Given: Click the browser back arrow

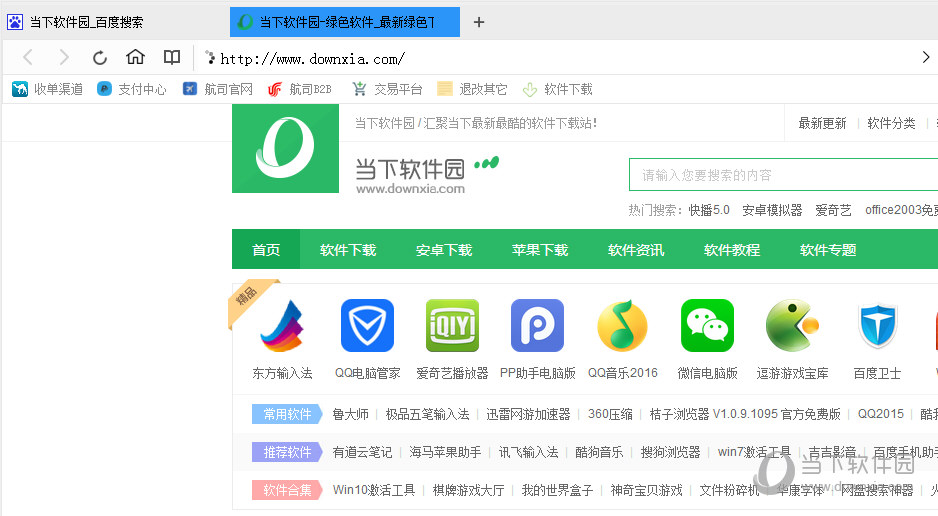Looking at the screenshot, I should coord(28,57).
